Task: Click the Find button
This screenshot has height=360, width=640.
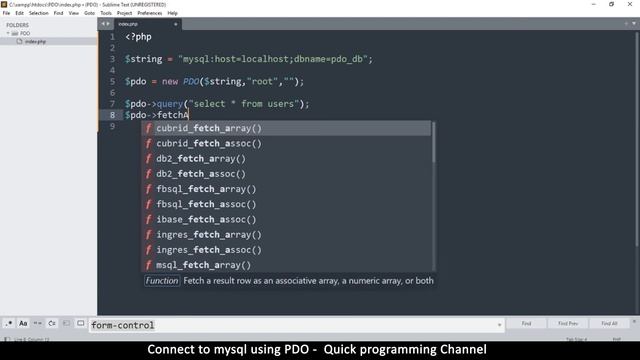Action: pos(527,324)
